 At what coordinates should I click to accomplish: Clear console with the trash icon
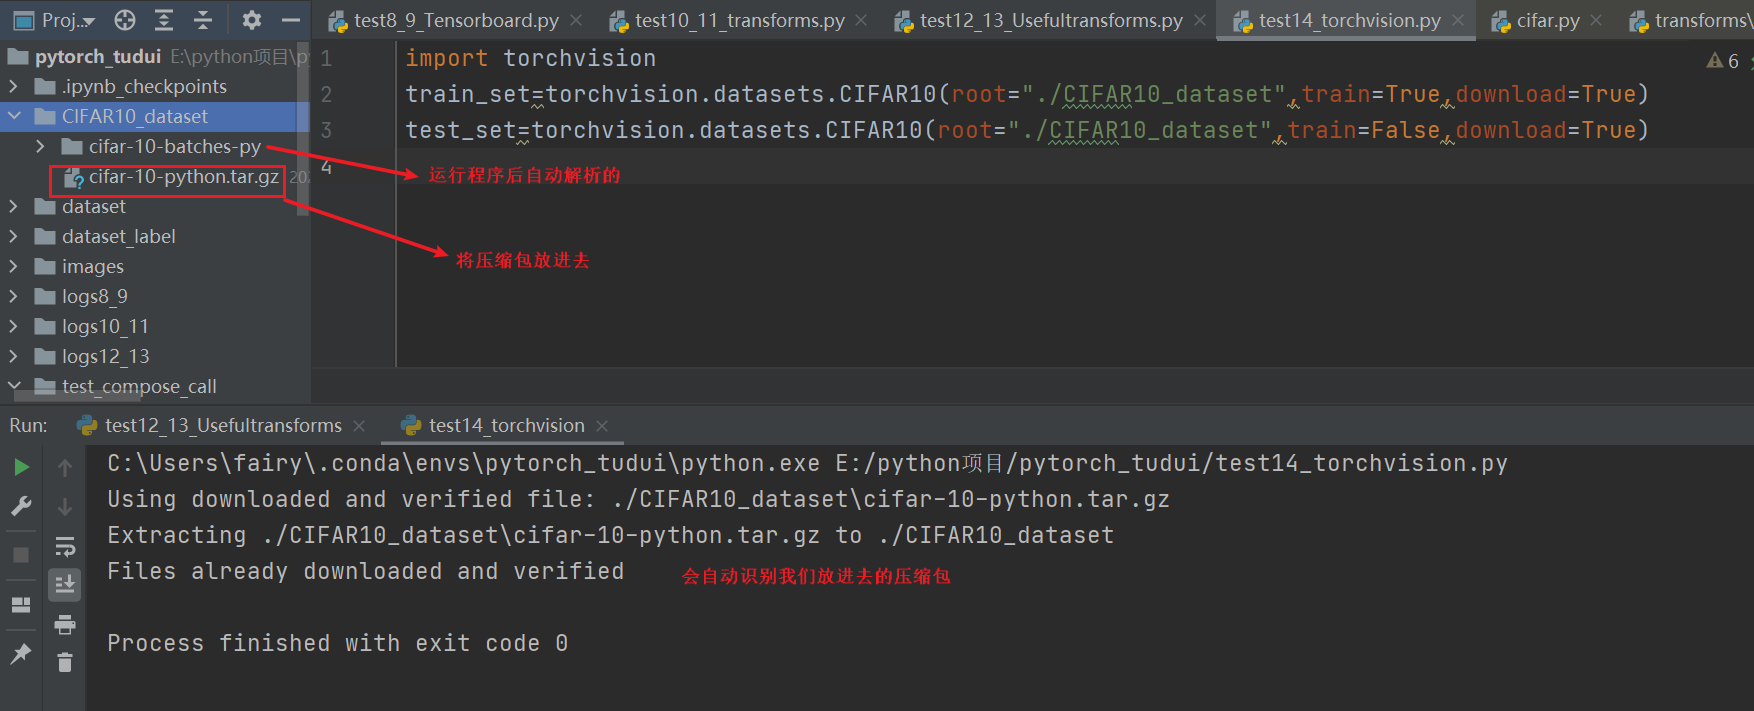coord(65,662)
